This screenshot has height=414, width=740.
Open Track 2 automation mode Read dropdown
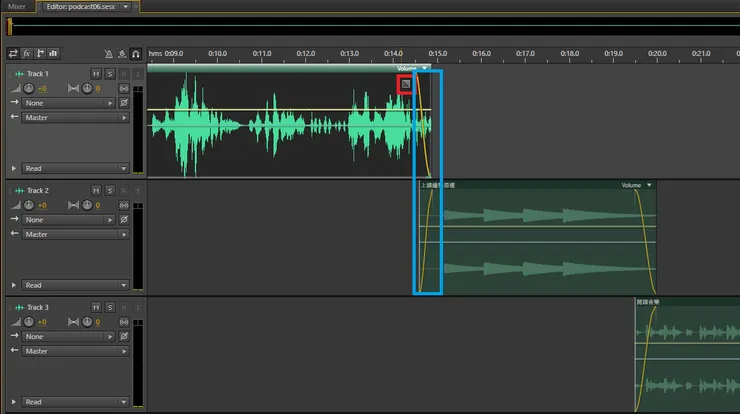pos(76,285)
